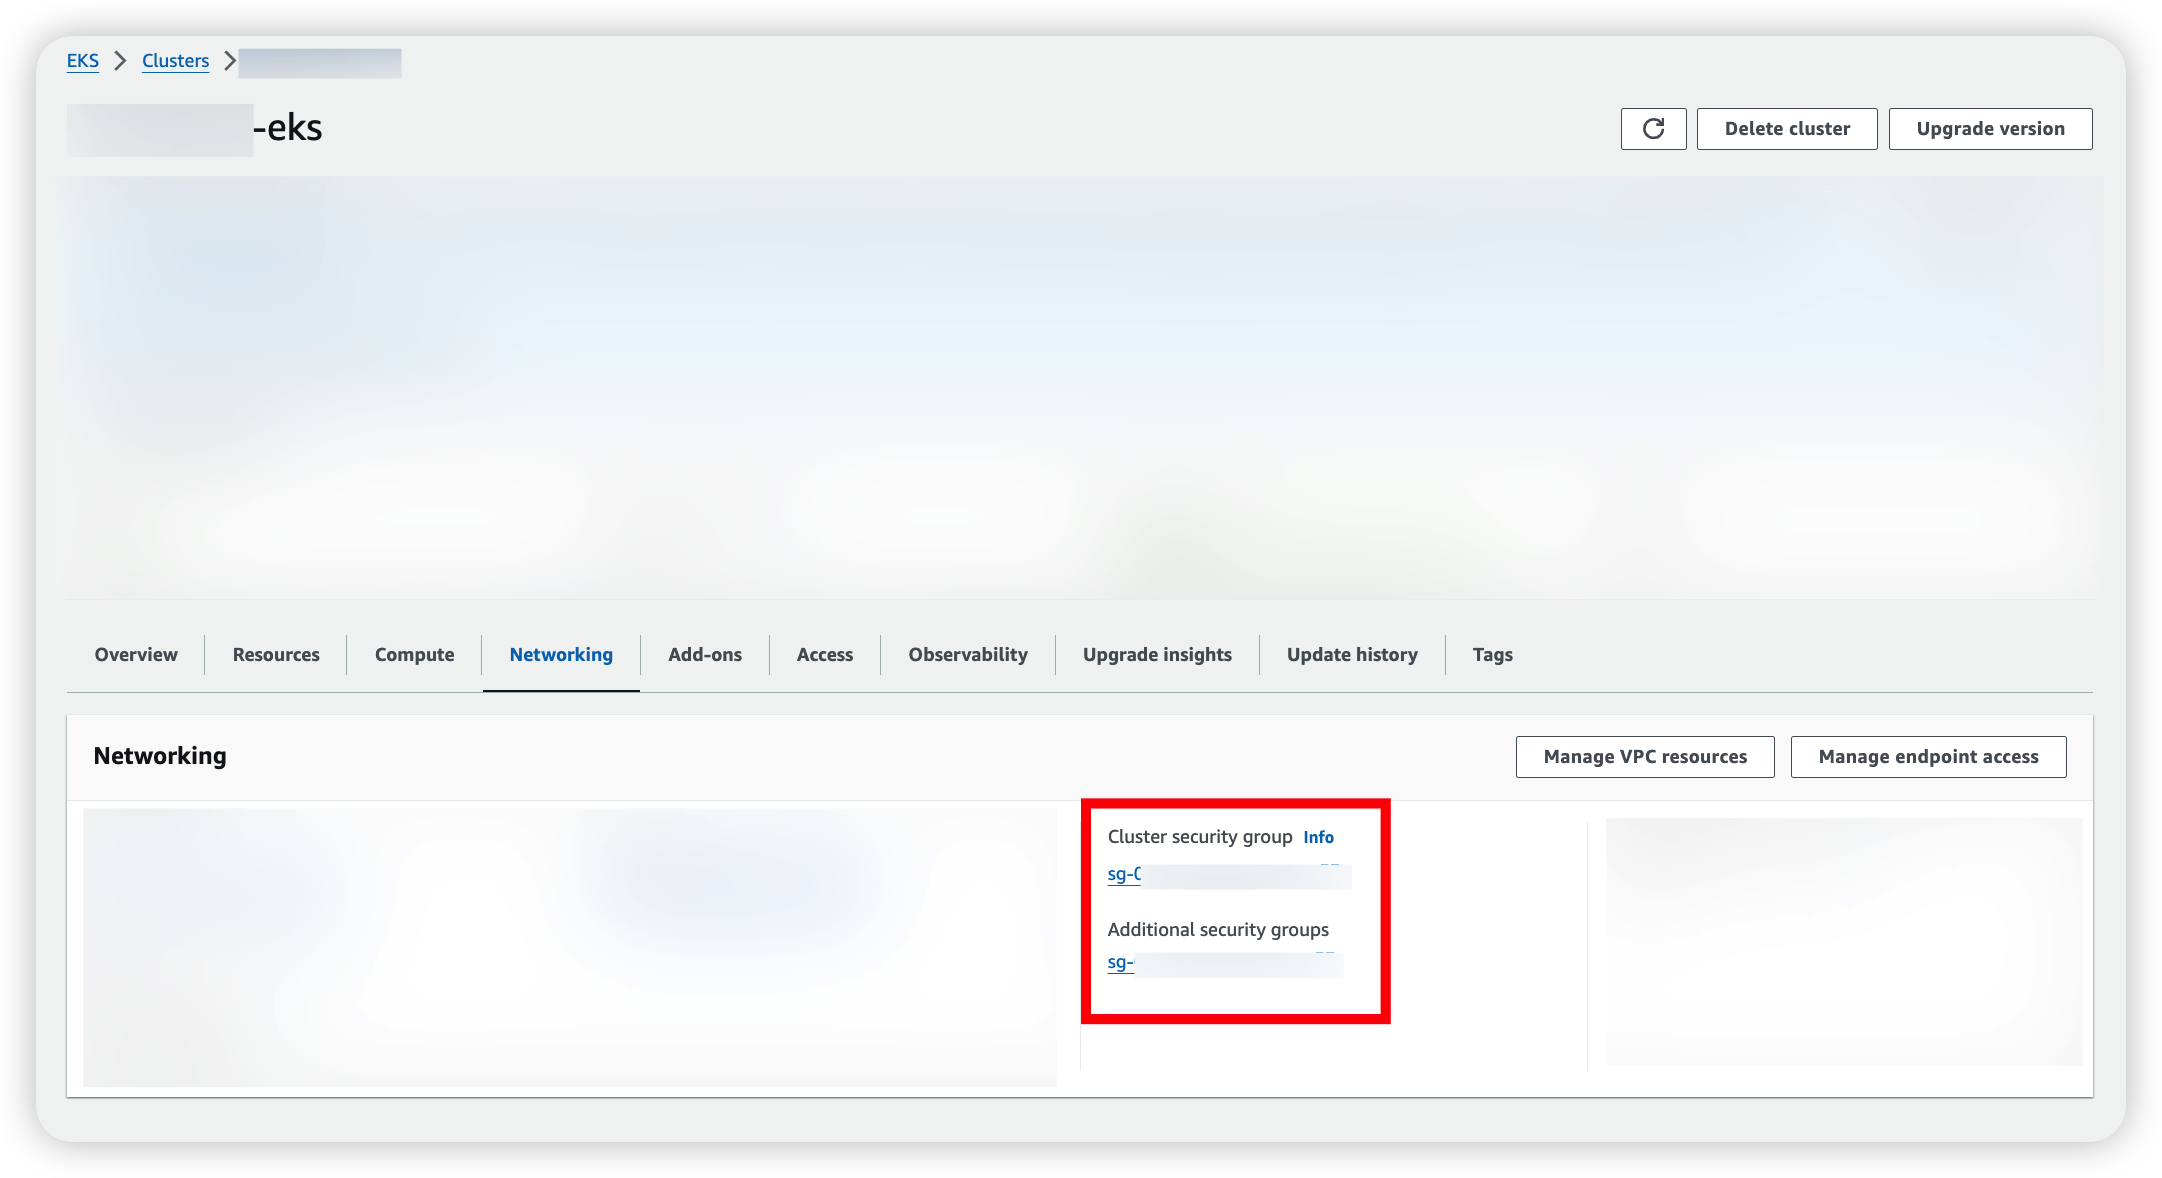Click the Upgrade version button

(1990, 129)
